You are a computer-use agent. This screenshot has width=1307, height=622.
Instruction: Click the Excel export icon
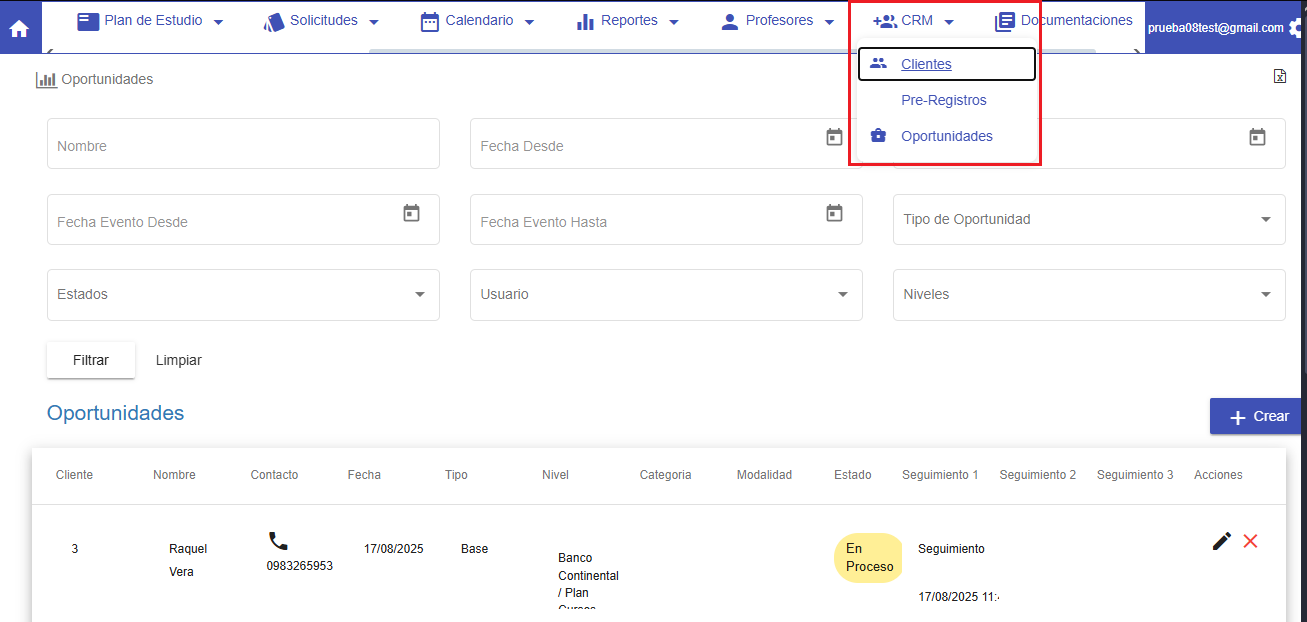coord(1279,77)
